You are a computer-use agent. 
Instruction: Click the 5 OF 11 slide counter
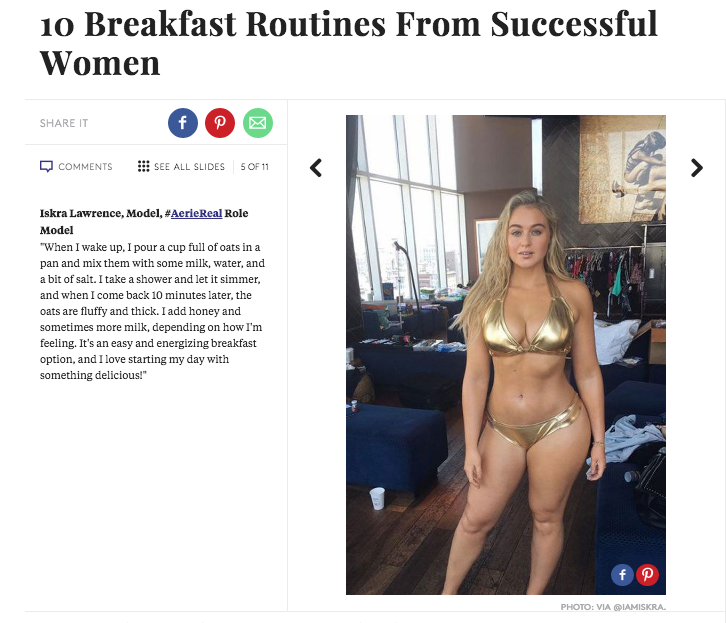255,167
